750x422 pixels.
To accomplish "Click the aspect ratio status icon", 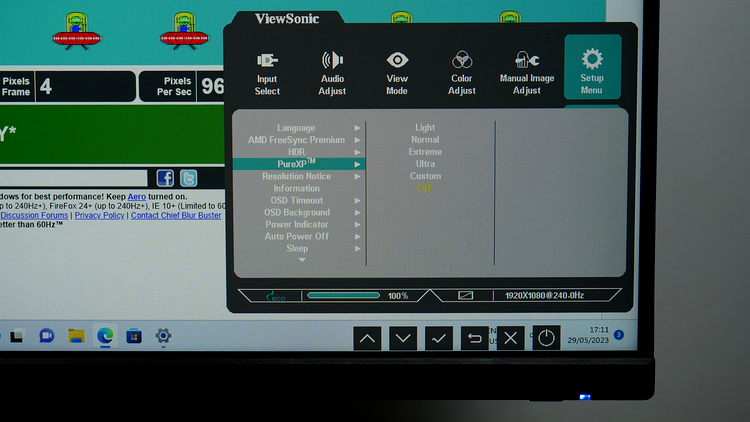I will (x=465, y=295).
